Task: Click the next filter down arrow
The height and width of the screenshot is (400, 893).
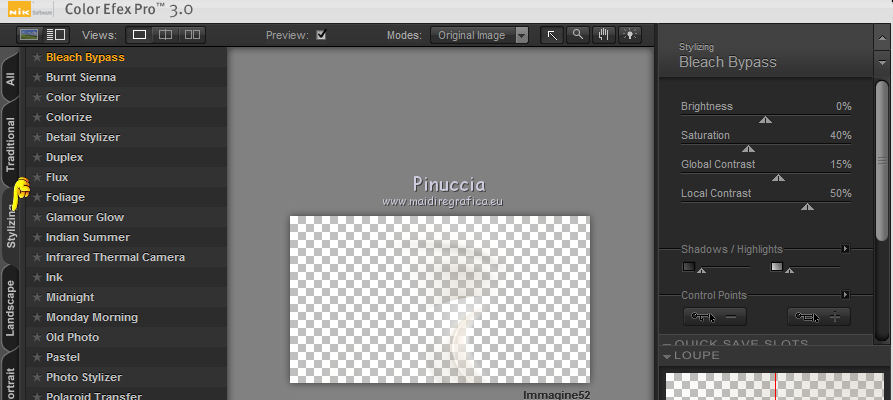Action: 882,62
